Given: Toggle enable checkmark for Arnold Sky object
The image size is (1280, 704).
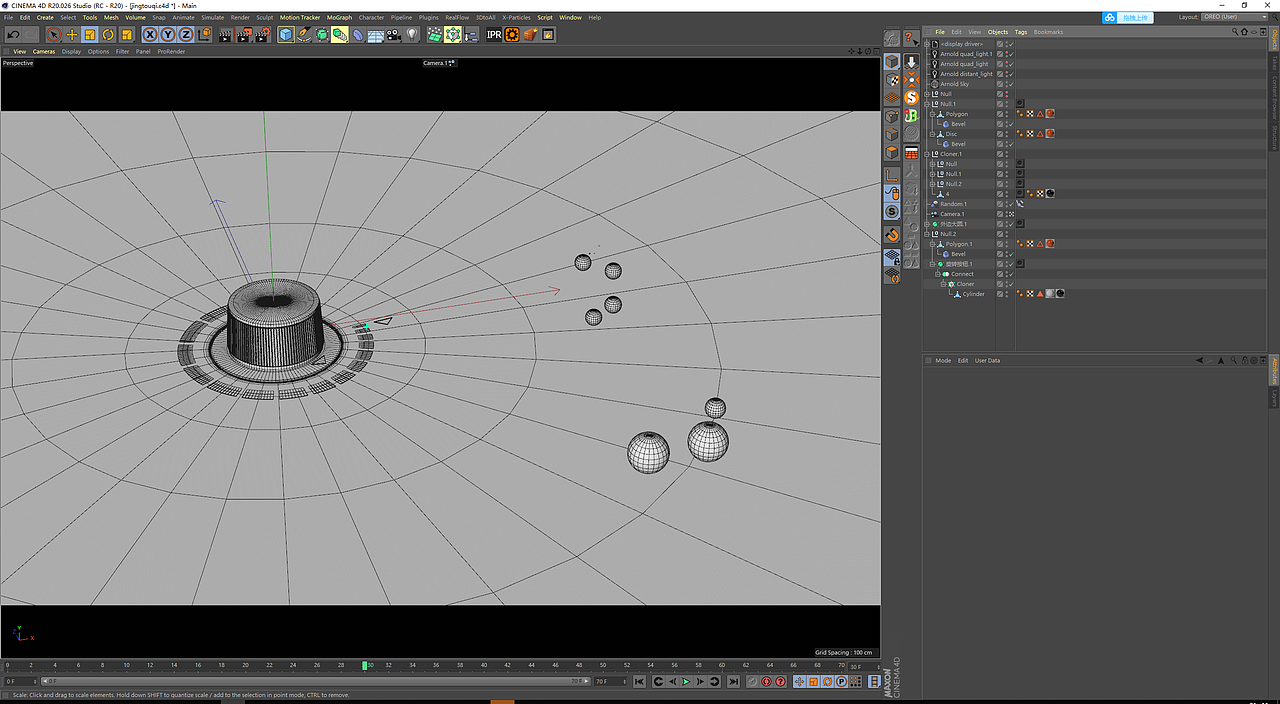Looking at the screenshot, I should pyautogui.click(x=1010, y=84).
